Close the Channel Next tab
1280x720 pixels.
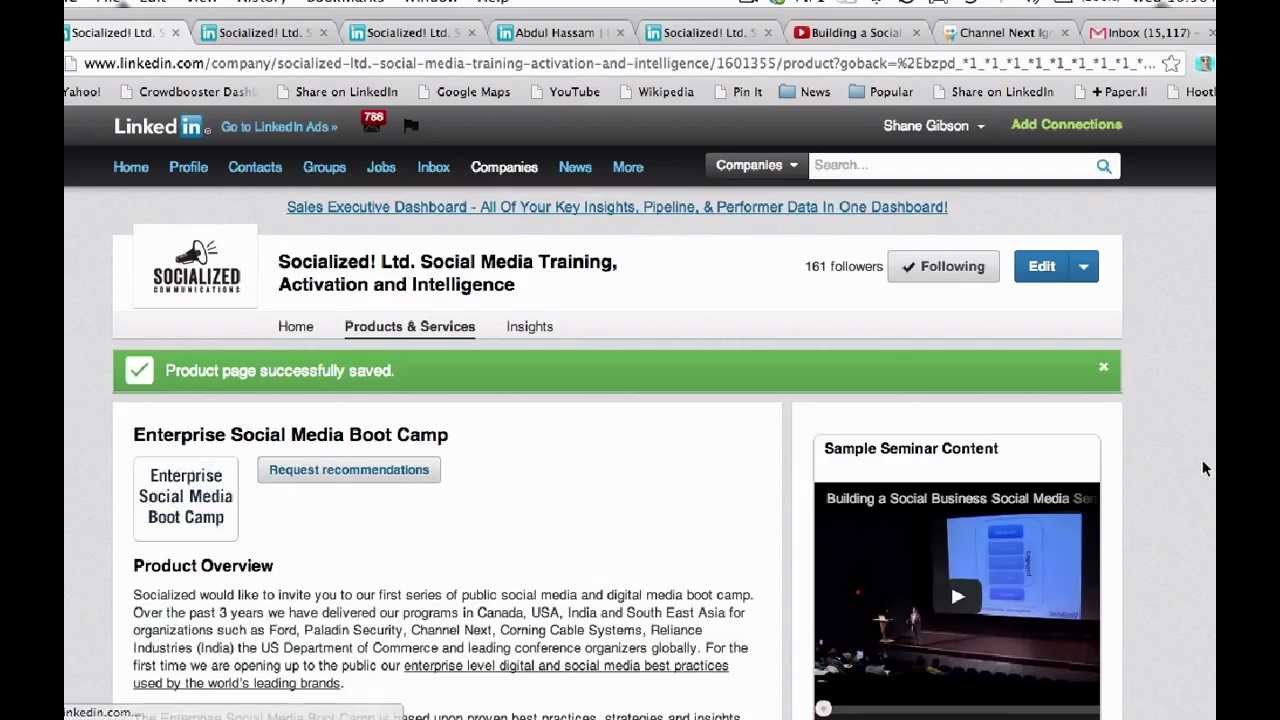pyautogui.click(x=1064, y=33)
